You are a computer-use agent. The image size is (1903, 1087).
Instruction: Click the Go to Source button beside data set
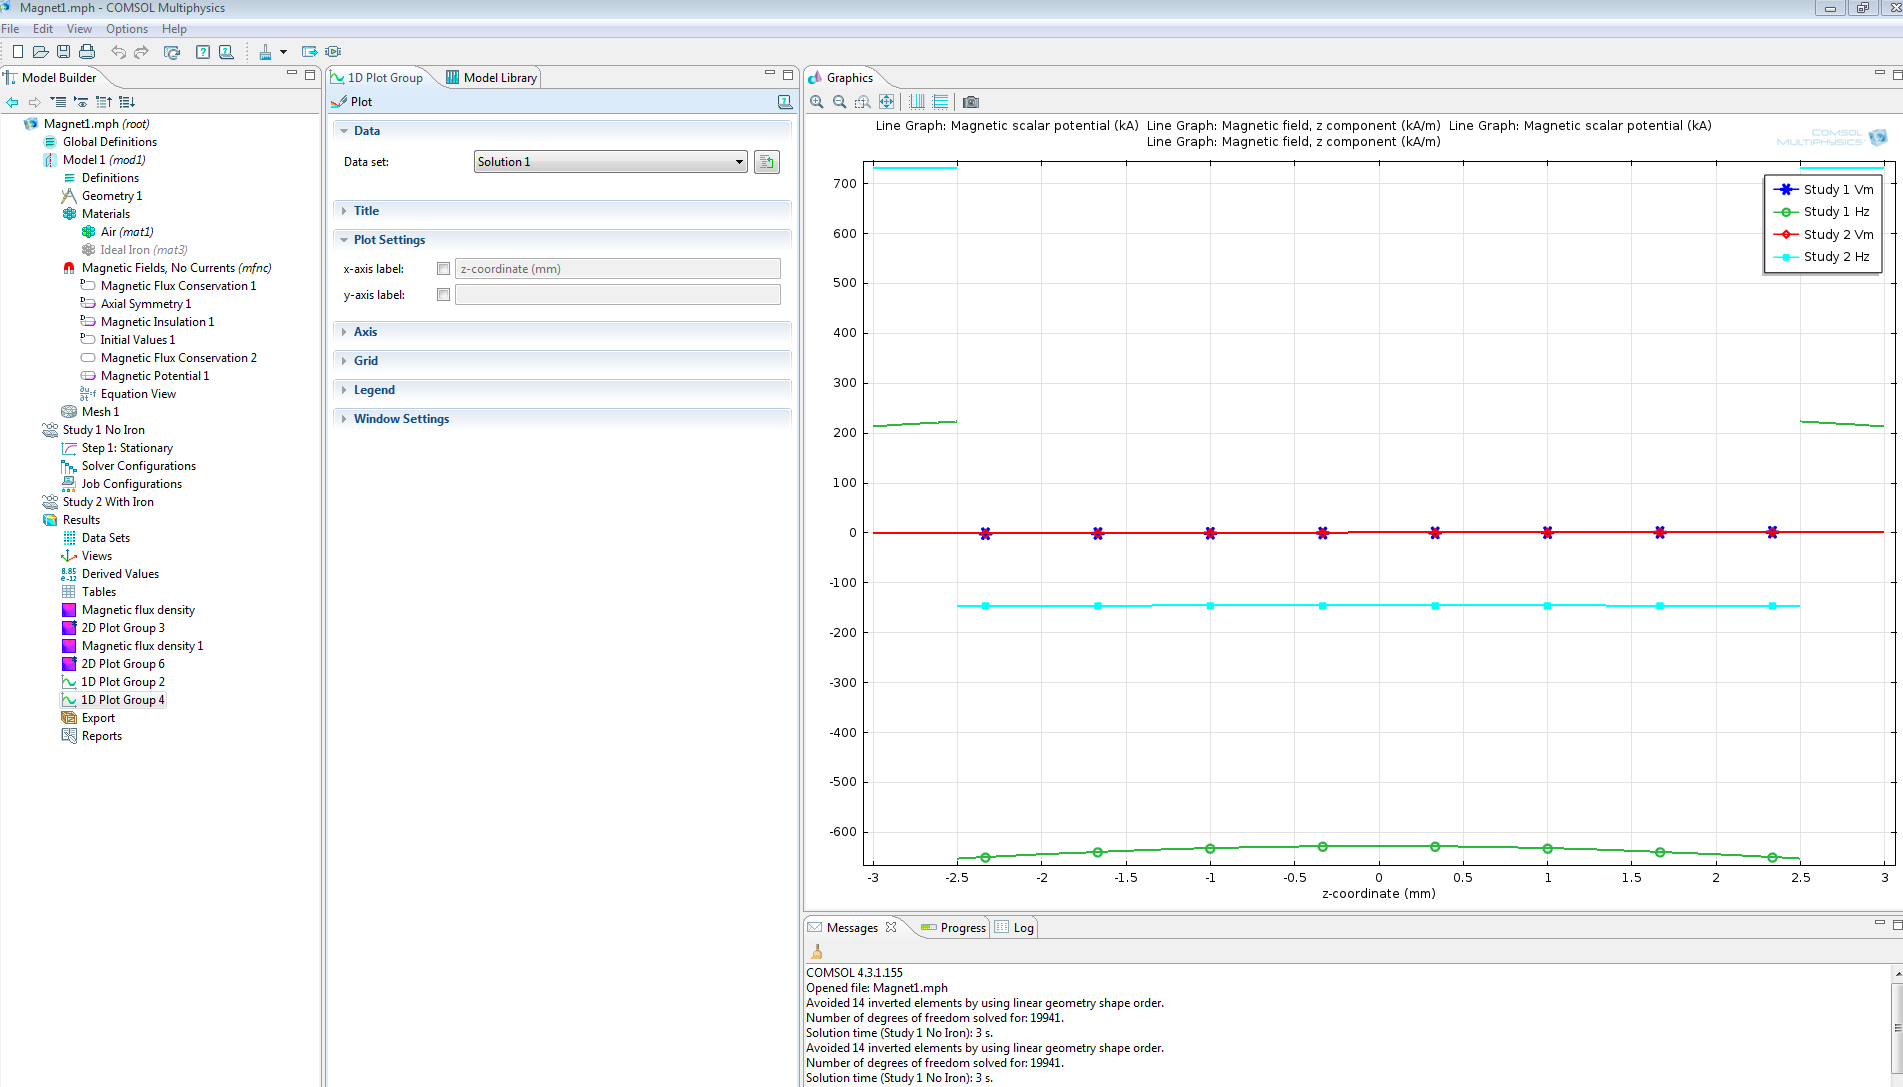[x=767, y=162]
